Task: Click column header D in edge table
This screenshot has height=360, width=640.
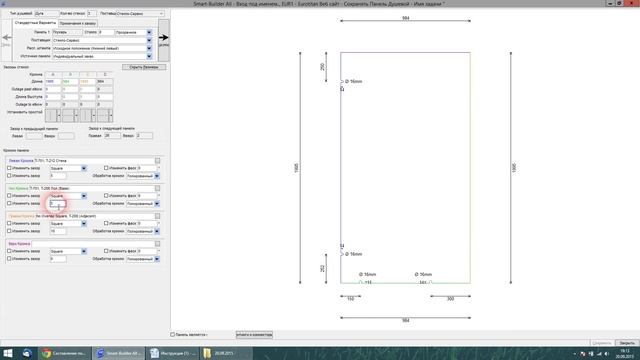Action: coord(105,75)
